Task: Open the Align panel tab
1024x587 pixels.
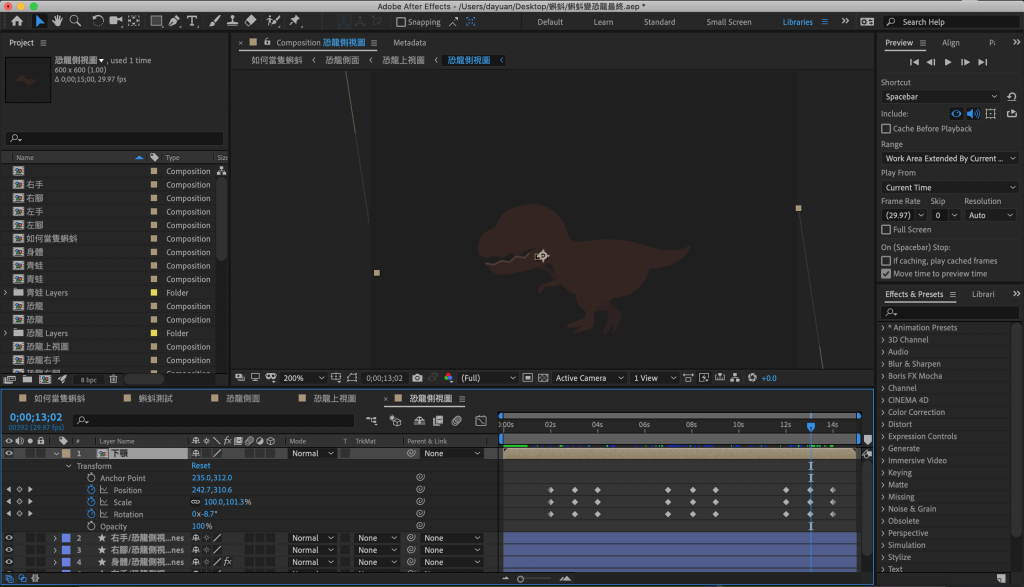Action: tap(950, 43)
